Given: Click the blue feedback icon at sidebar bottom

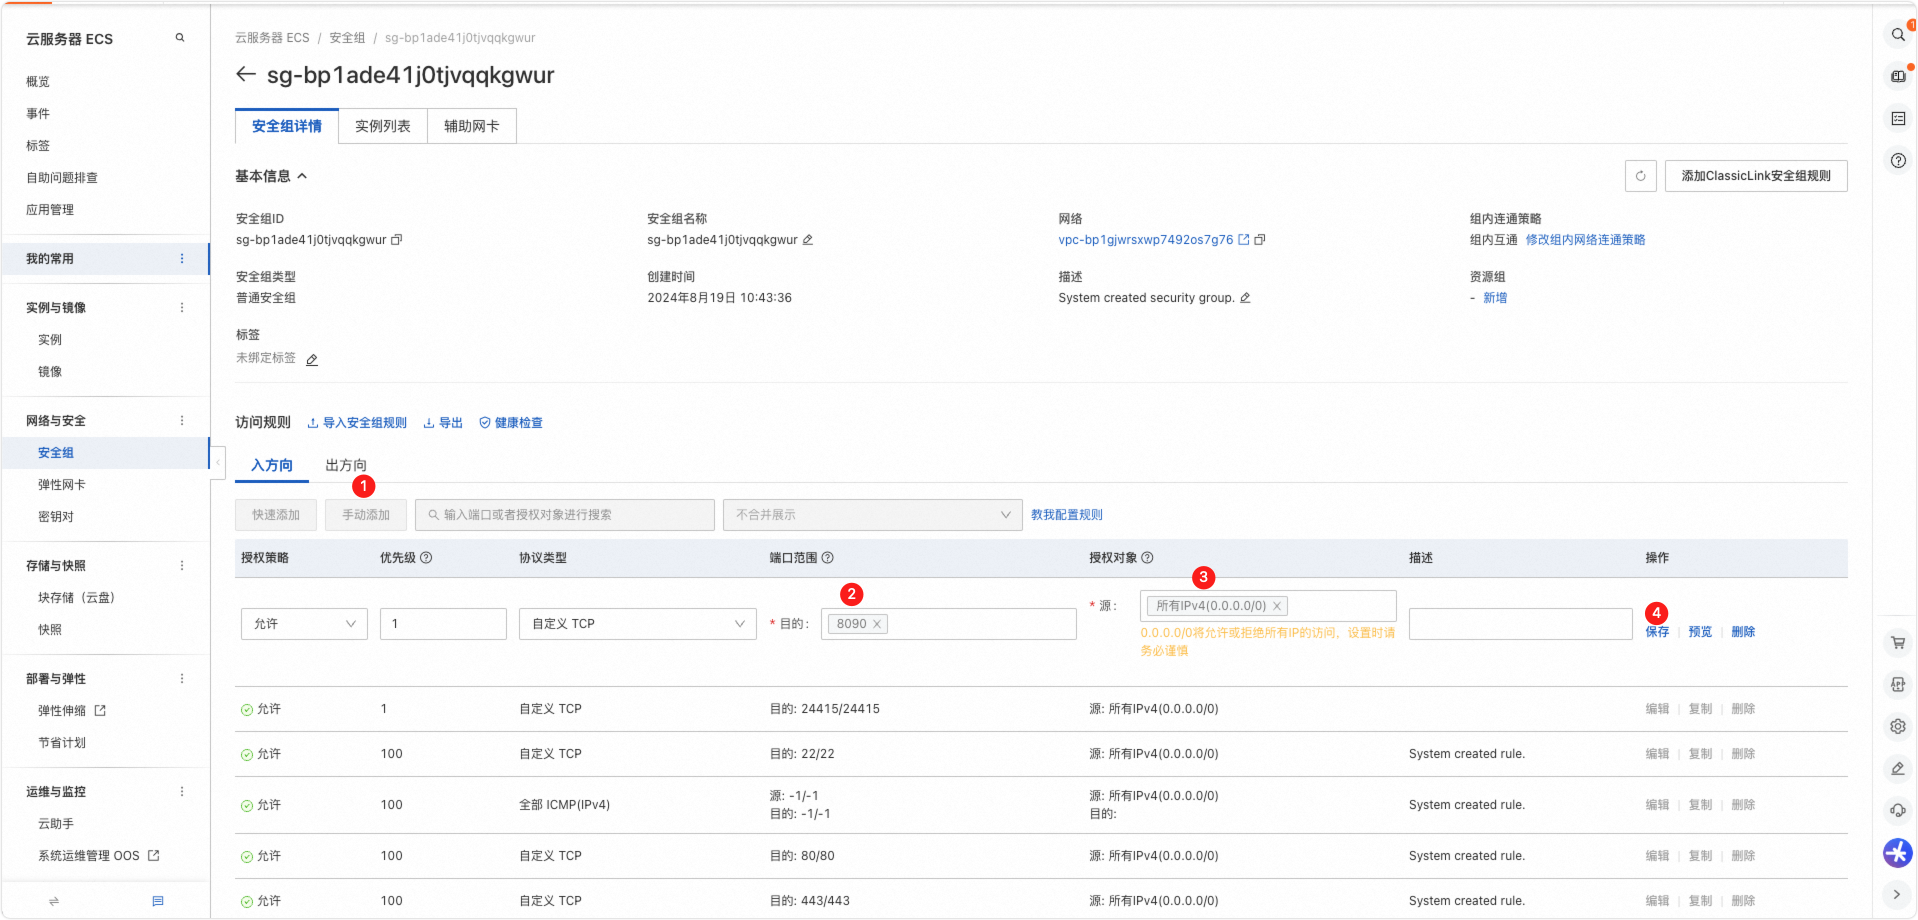Looking at the screenshot, I should pos(158,901).
